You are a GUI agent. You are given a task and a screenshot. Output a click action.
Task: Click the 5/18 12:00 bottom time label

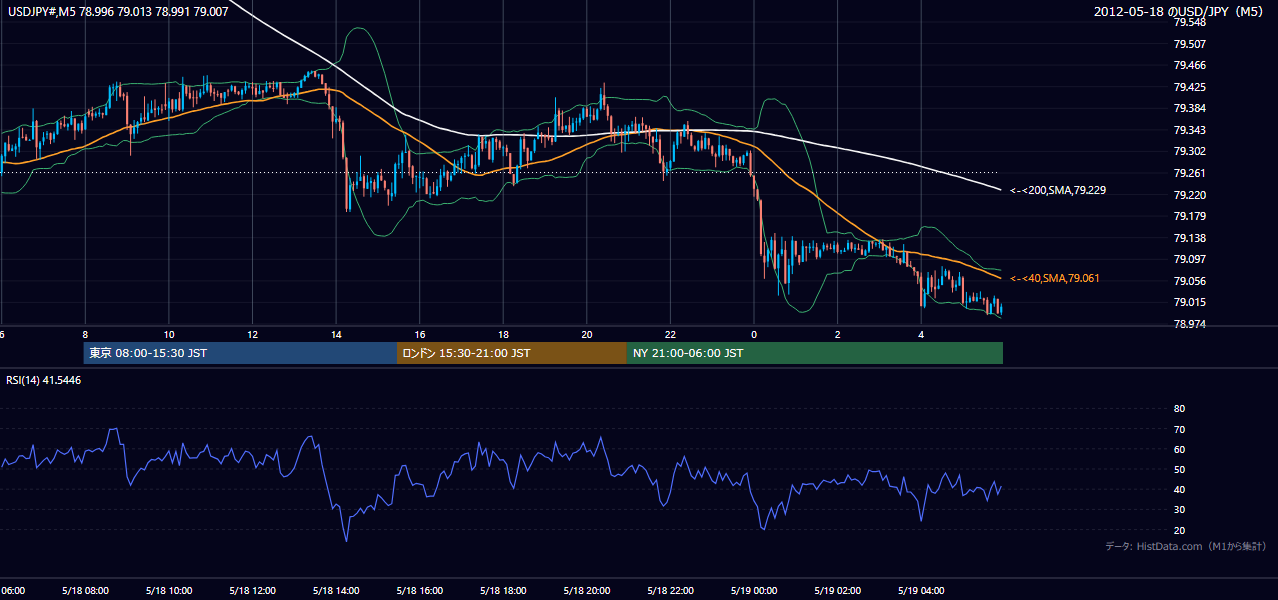coord(253,590)
